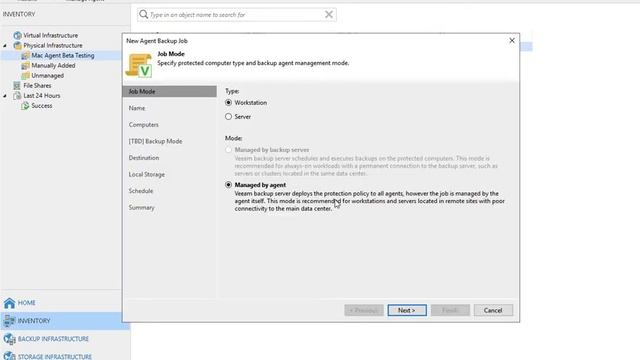The image size is (640, 360).
Task: Click the Backup Infrastructure navigation icon
Action: (x=9, y=339)
